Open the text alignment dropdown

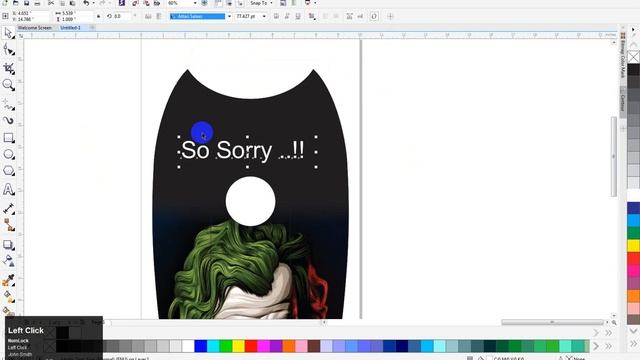[312, 16]
